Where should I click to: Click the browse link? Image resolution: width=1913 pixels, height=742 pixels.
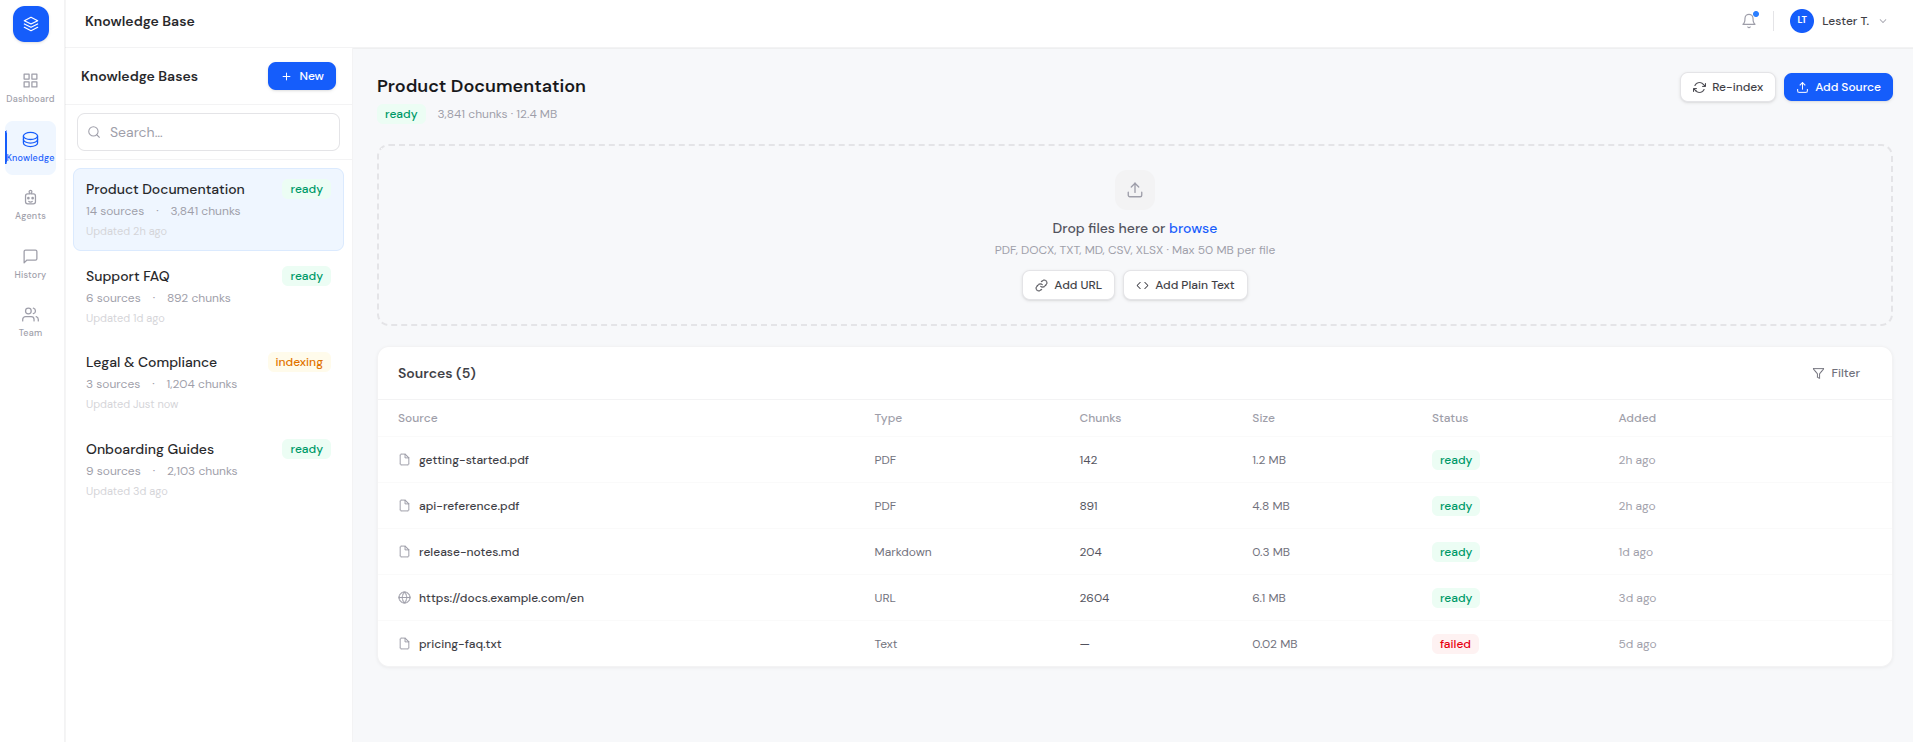[1193, 228]
